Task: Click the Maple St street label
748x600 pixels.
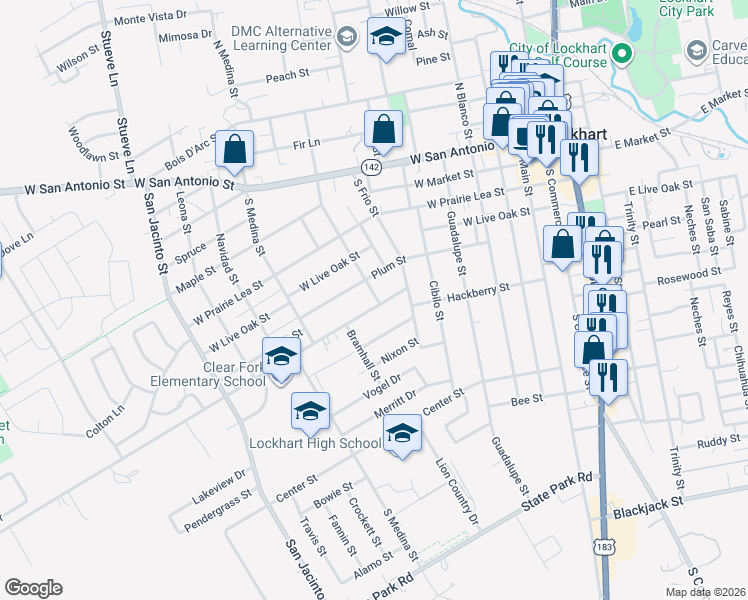Action: click(196, 281)
